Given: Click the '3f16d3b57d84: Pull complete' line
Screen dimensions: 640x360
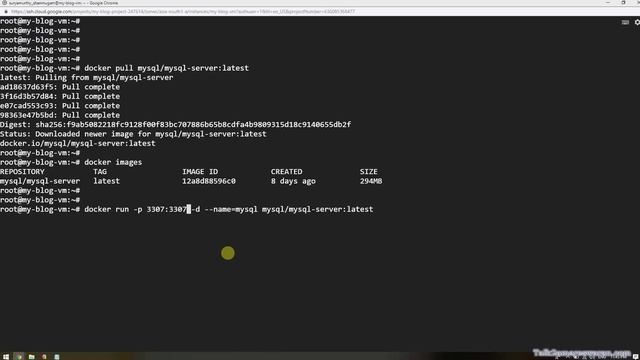Looking at the screenshot, I should (x=60, y=96).
